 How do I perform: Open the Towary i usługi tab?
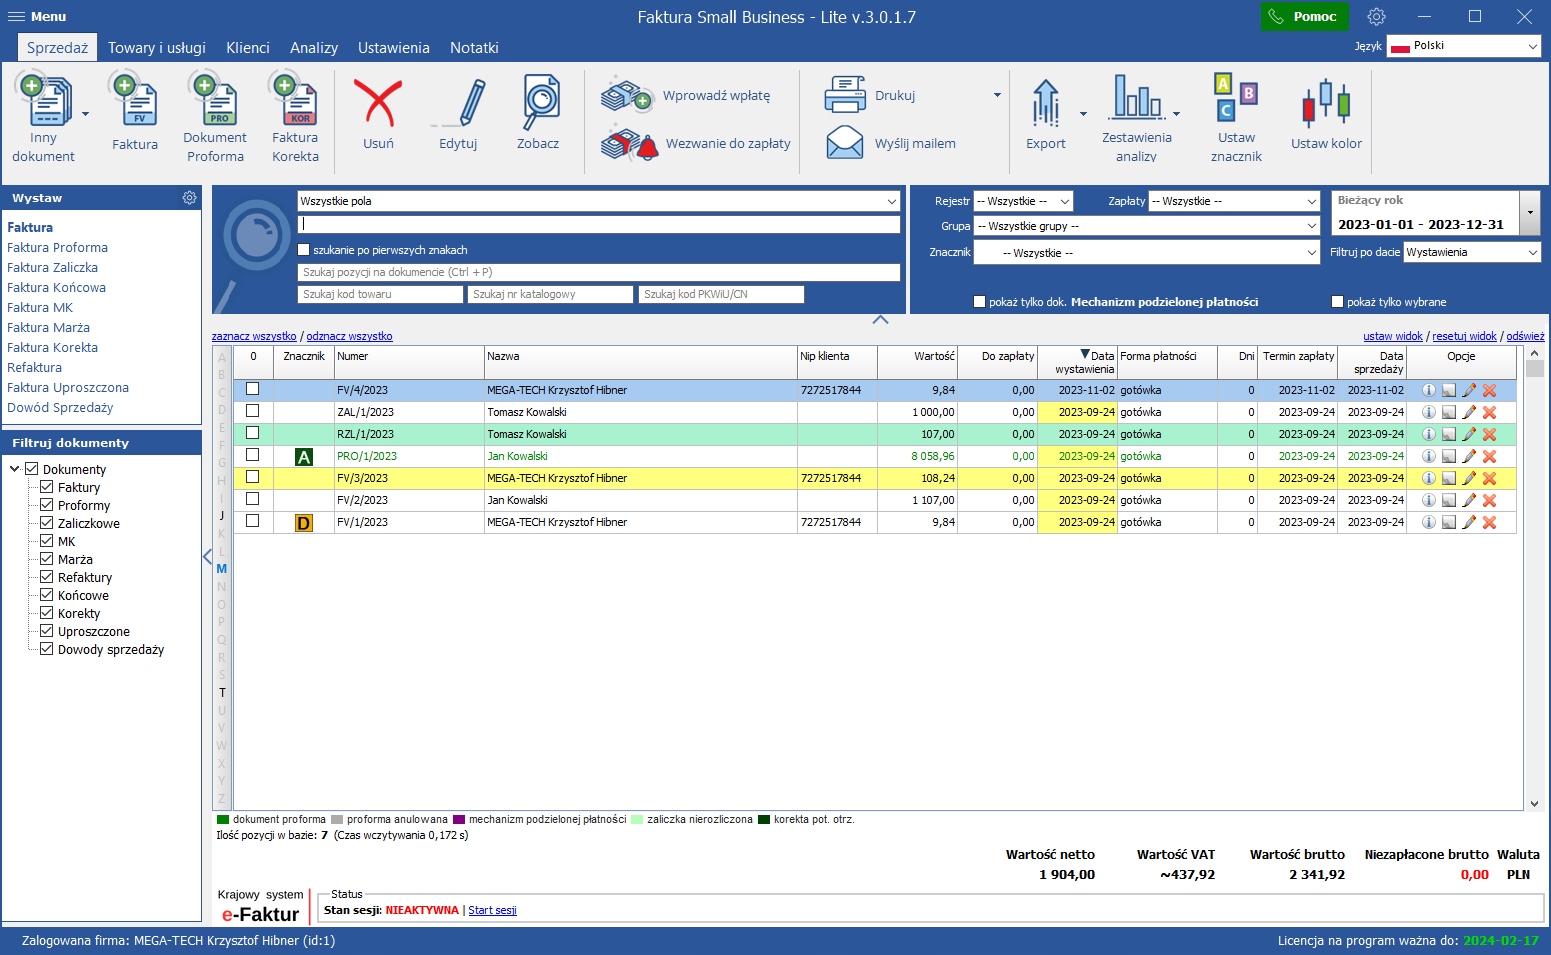(157, 48)
